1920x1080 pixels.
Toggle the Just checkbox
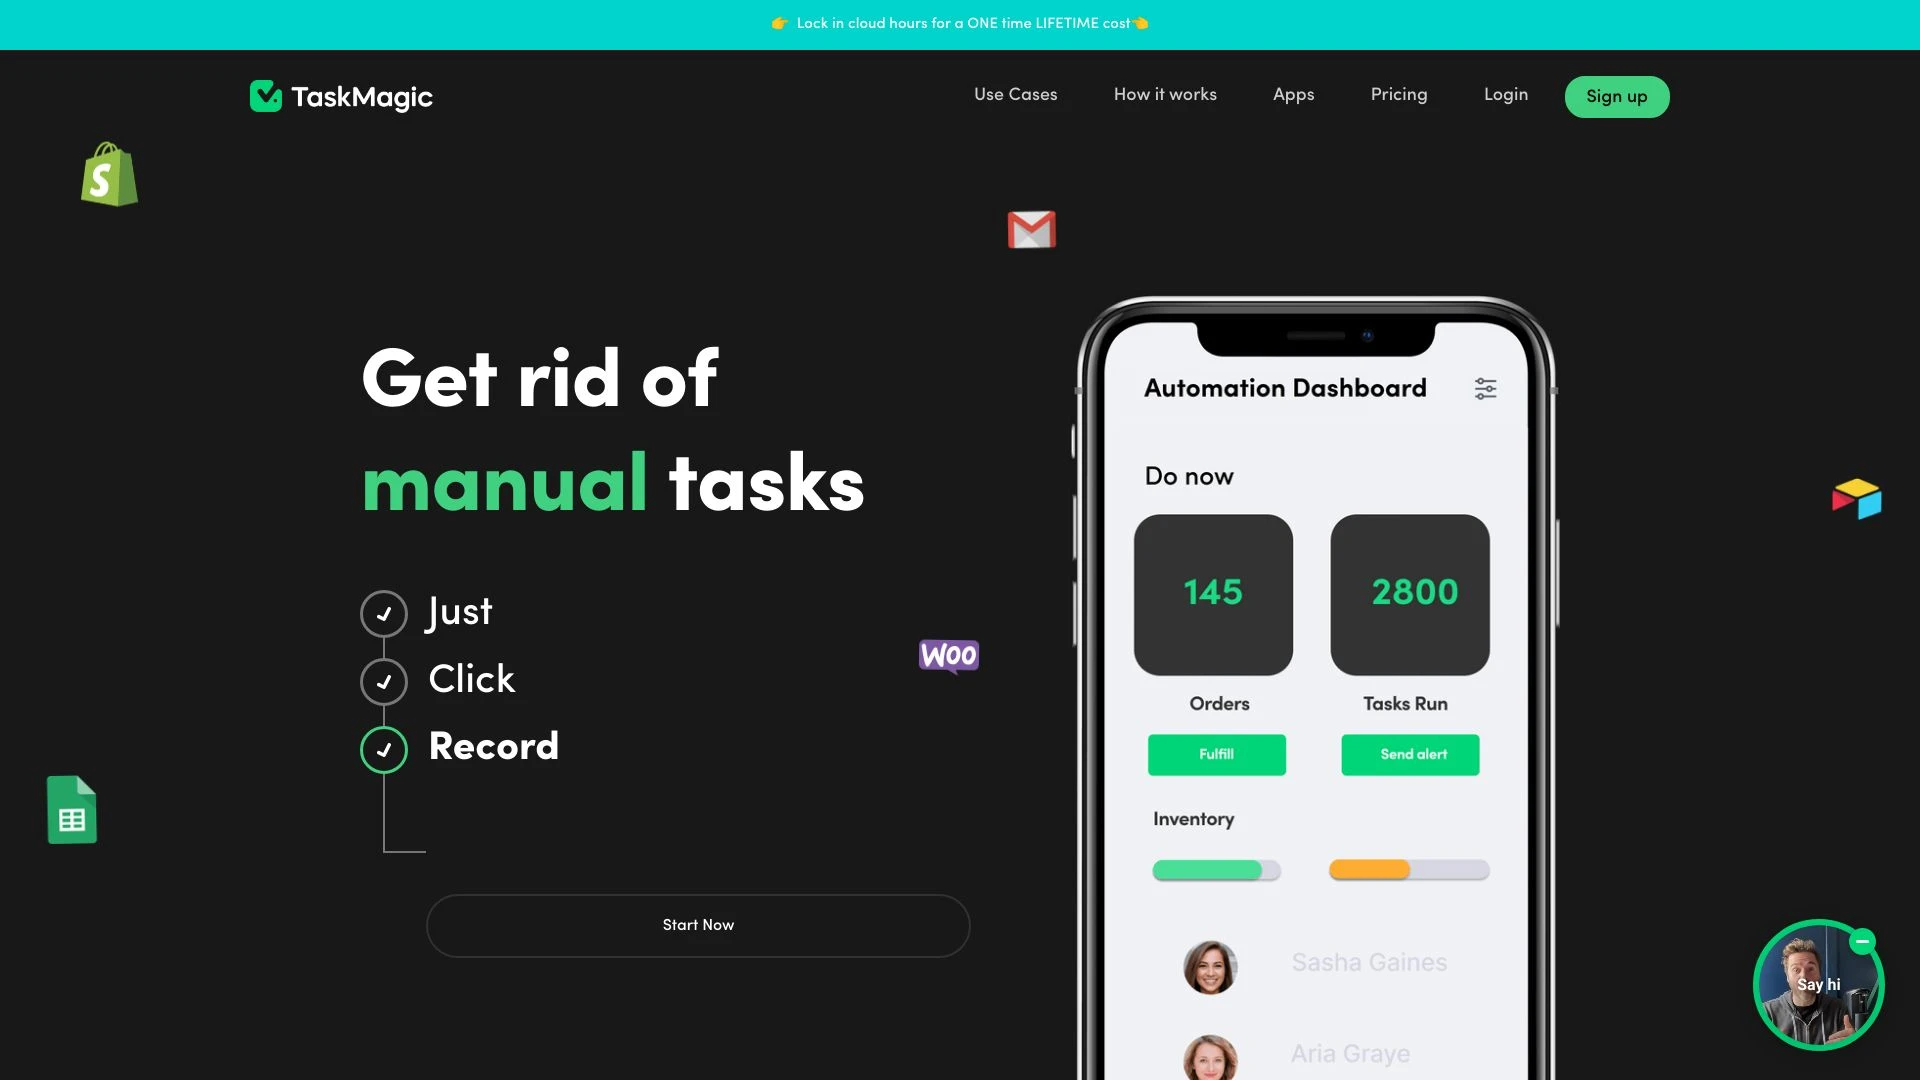point(382,613)
